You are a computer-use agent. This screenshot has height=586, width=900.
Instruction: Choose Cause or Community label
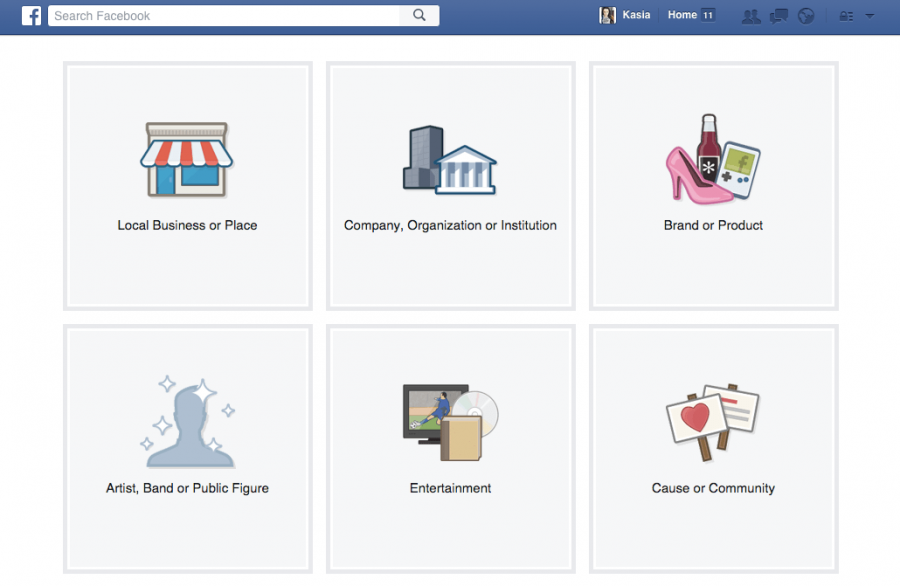713,488
